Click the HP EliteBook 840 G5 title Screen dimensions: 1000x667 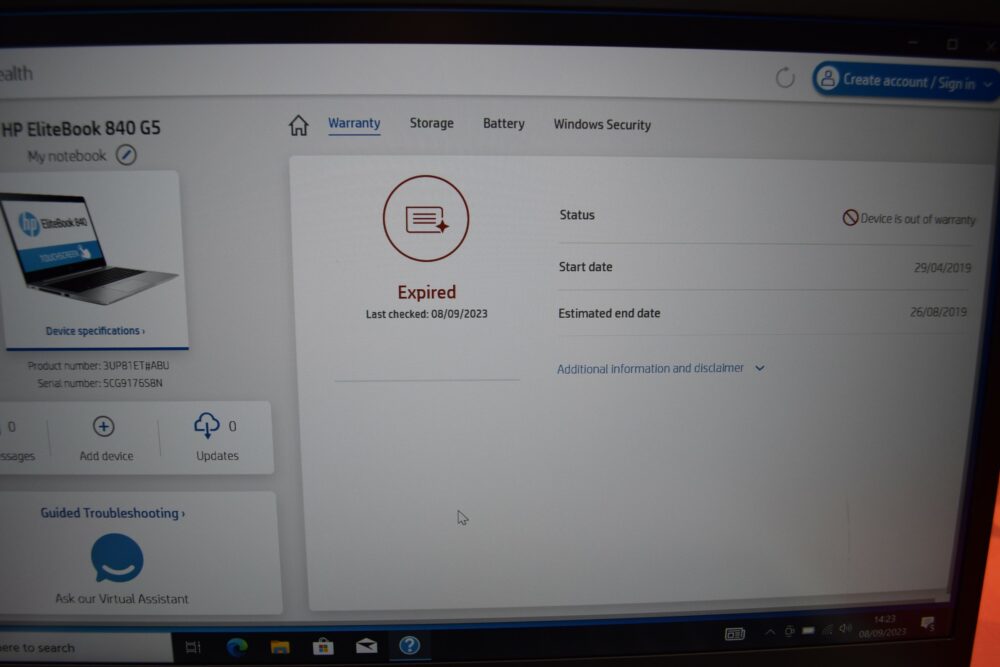(80, 128)
